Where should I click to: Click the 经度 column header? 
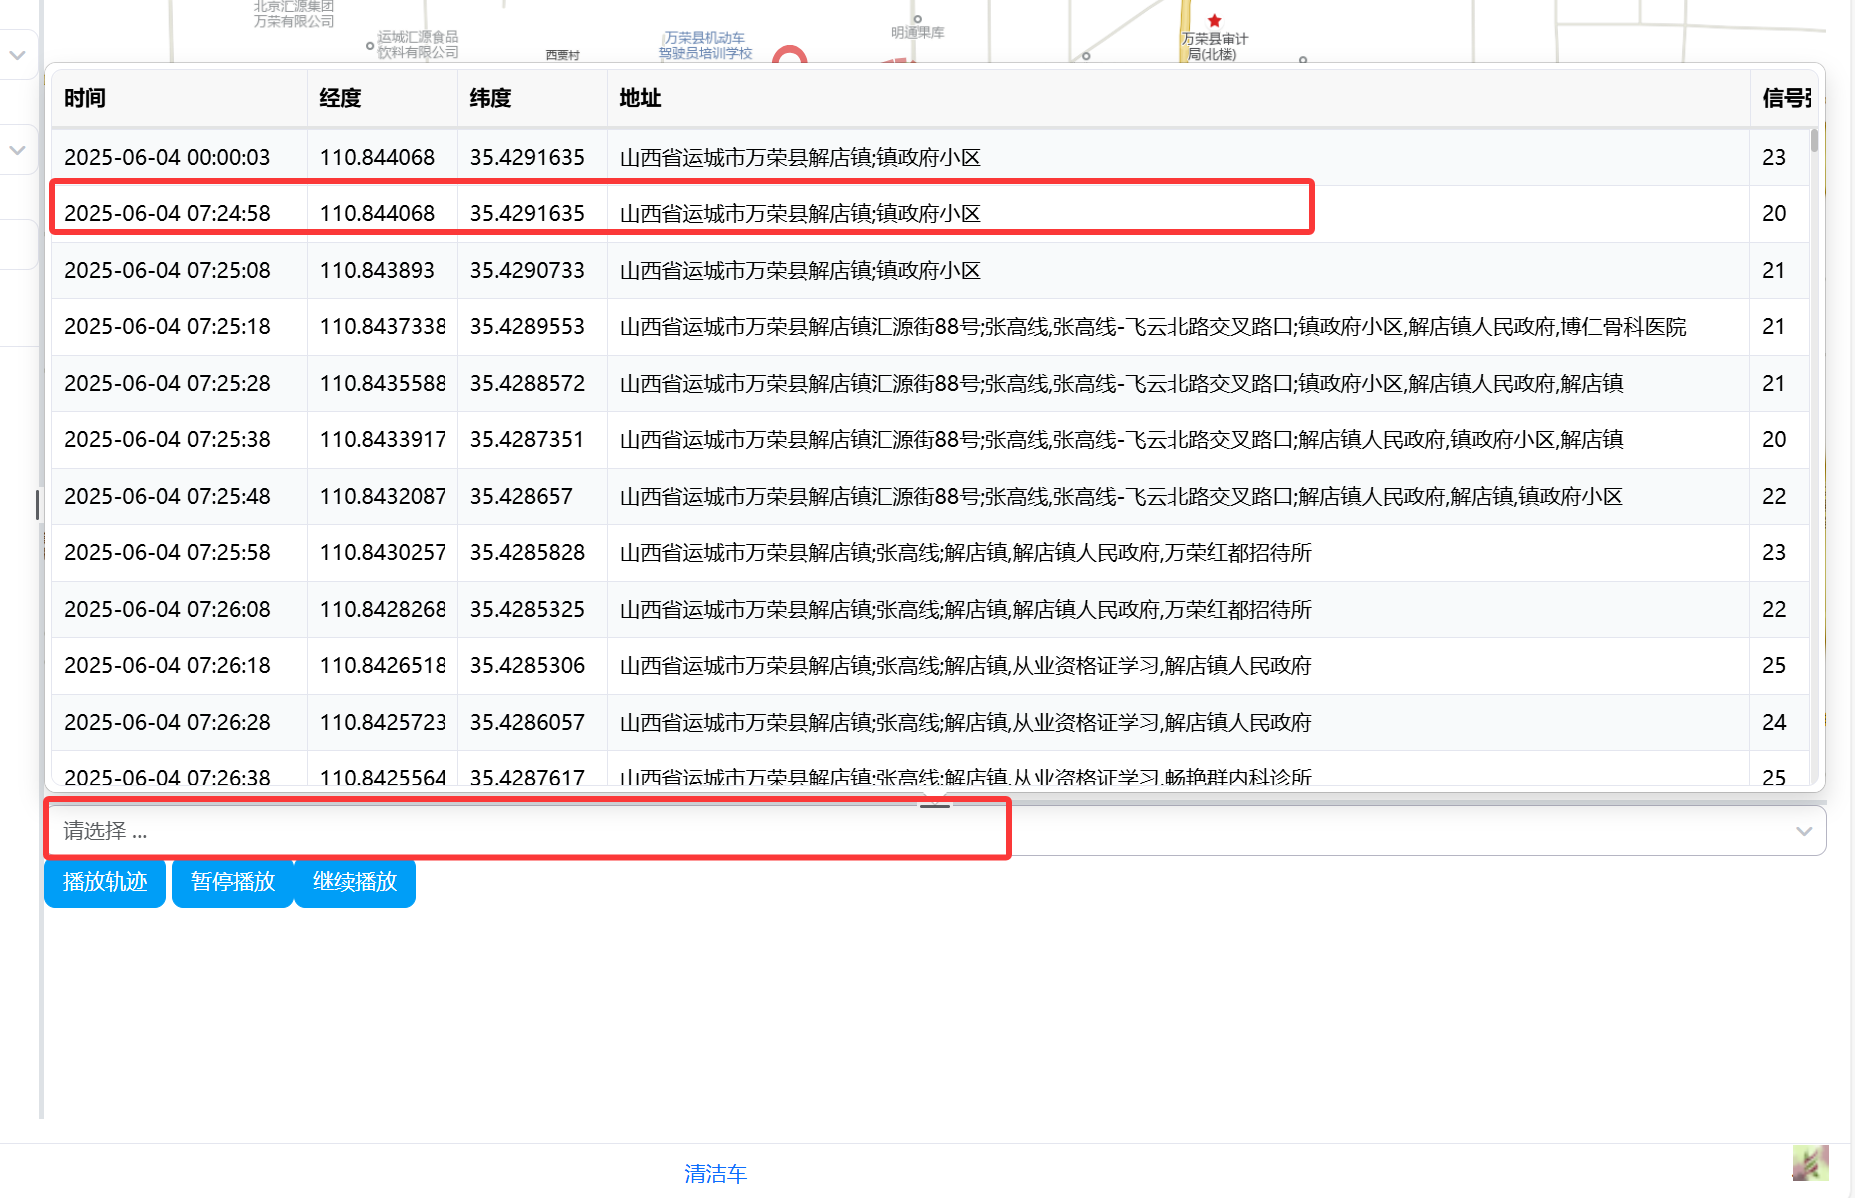(x=340, y=98)
